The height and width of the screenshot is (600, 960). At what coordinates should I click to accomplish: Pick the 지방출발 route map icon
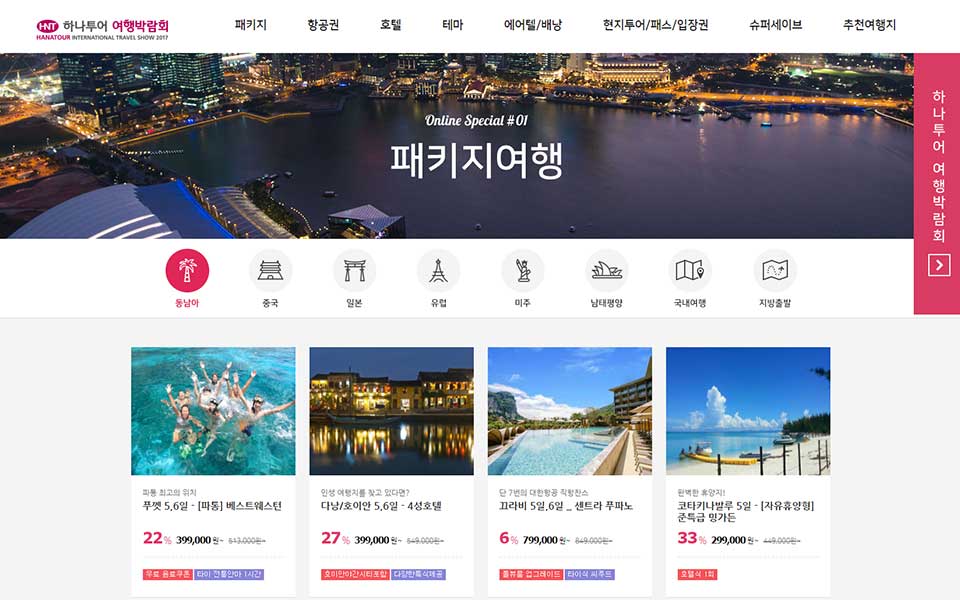pos(774,270)
